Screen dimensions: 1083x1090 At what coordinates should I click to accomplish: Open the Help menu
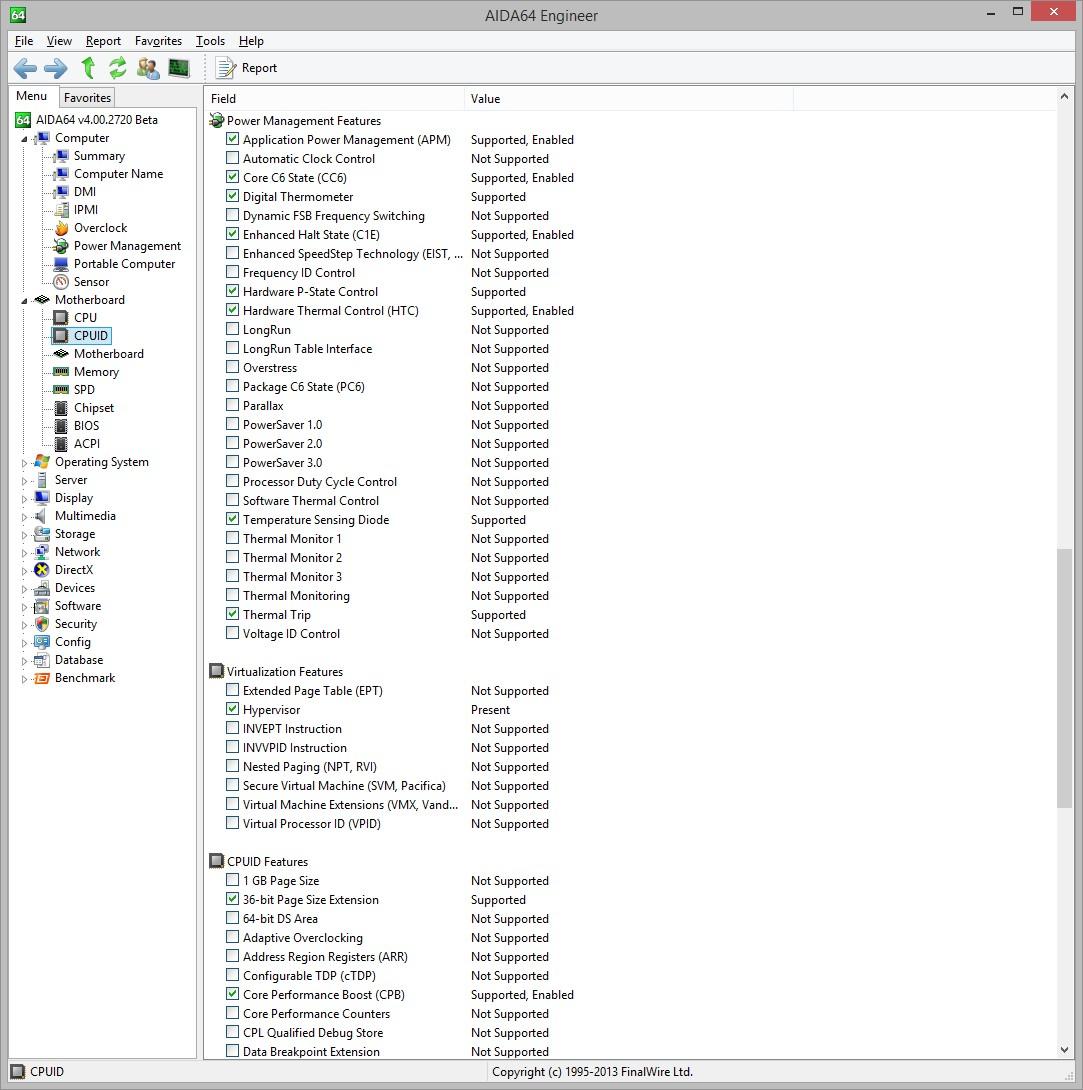click(x=251, y=41)
